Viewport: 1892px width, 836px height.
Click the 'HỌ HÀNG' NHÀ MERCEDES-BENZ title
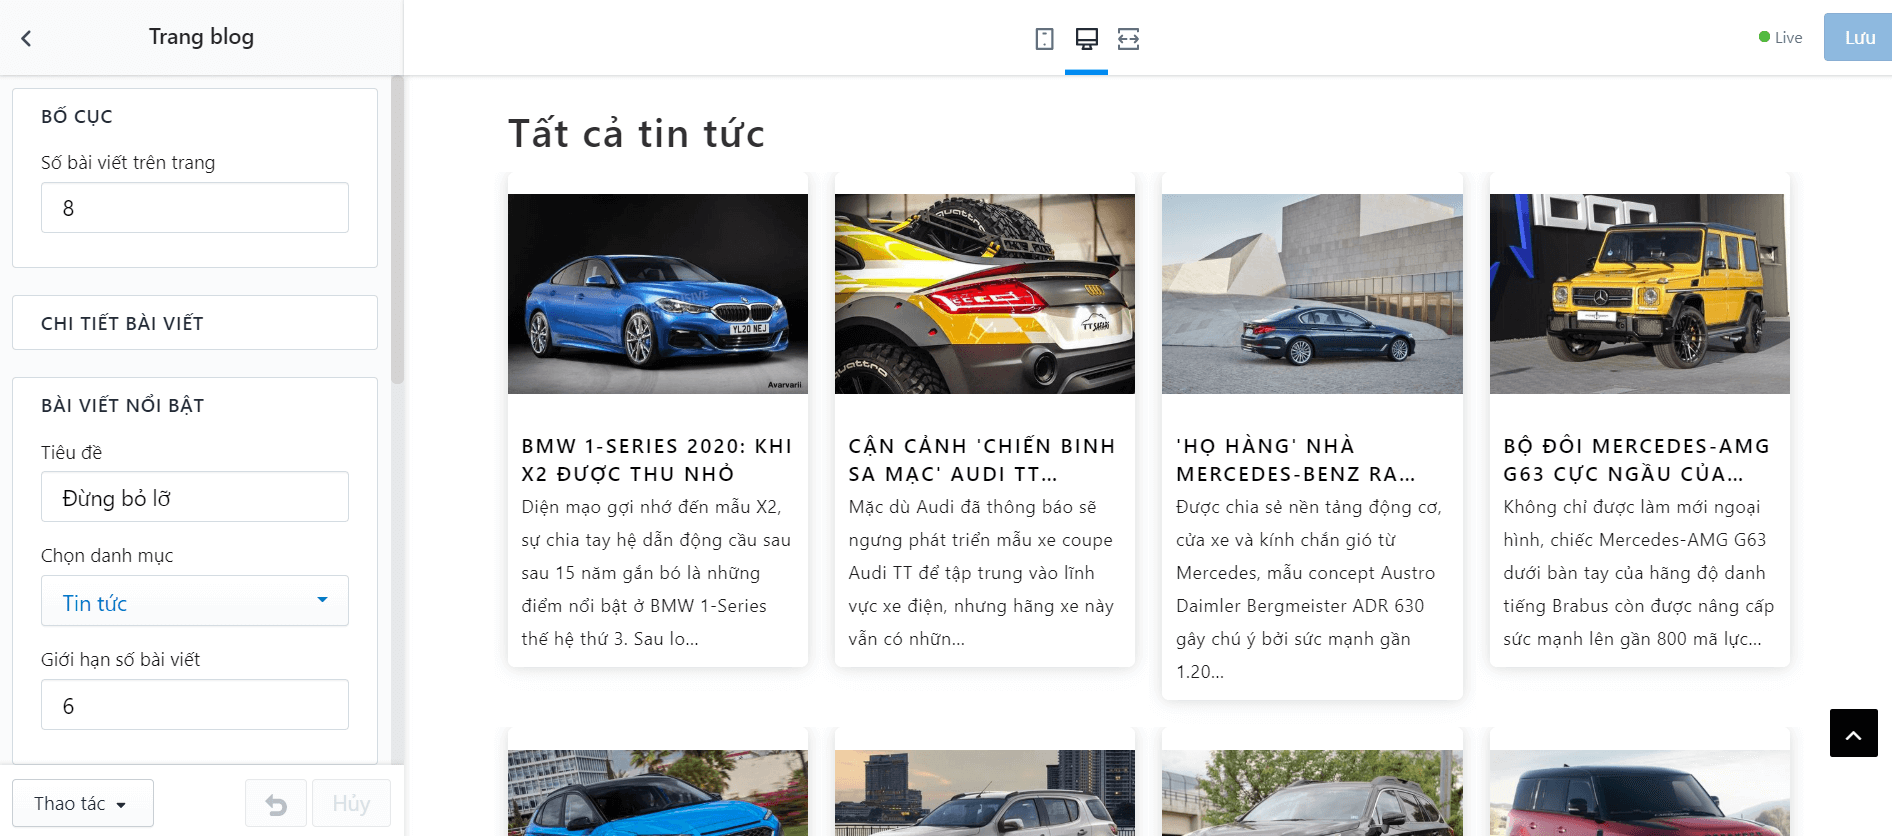pyautogui.click(x=1296, y=460)
